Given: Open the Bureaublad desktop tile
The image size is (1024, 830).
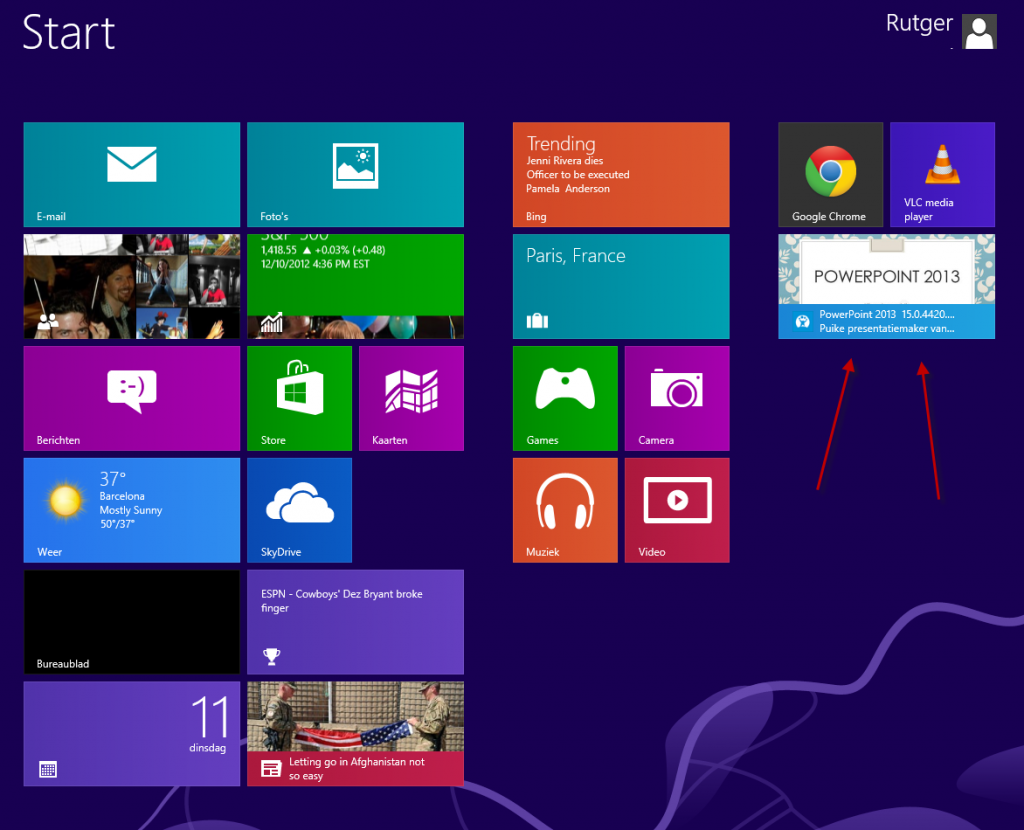Looking at the screenshot, I should (x=131, y=622).
